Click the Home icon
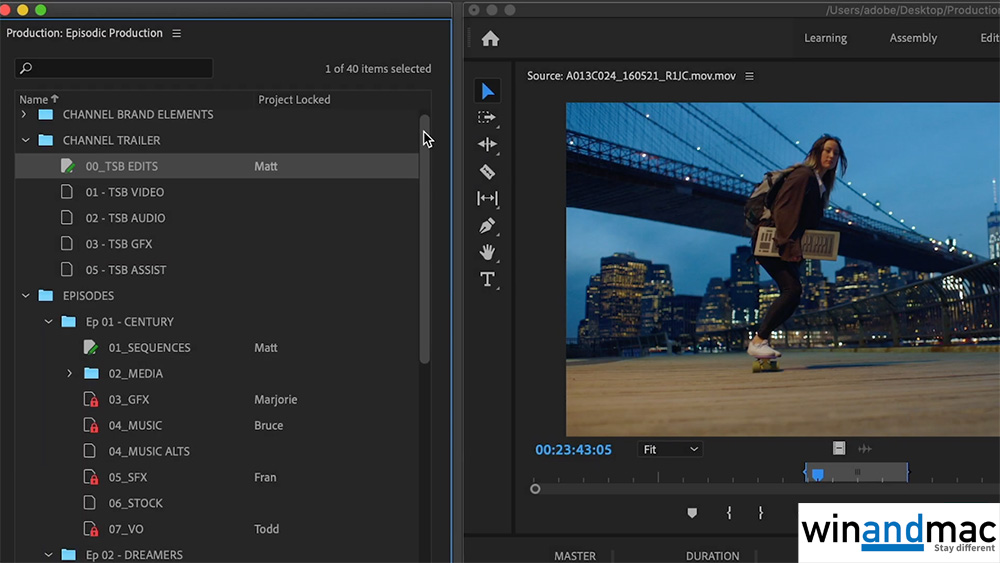This screenshot has width=1000, height=563. (490, 39)
